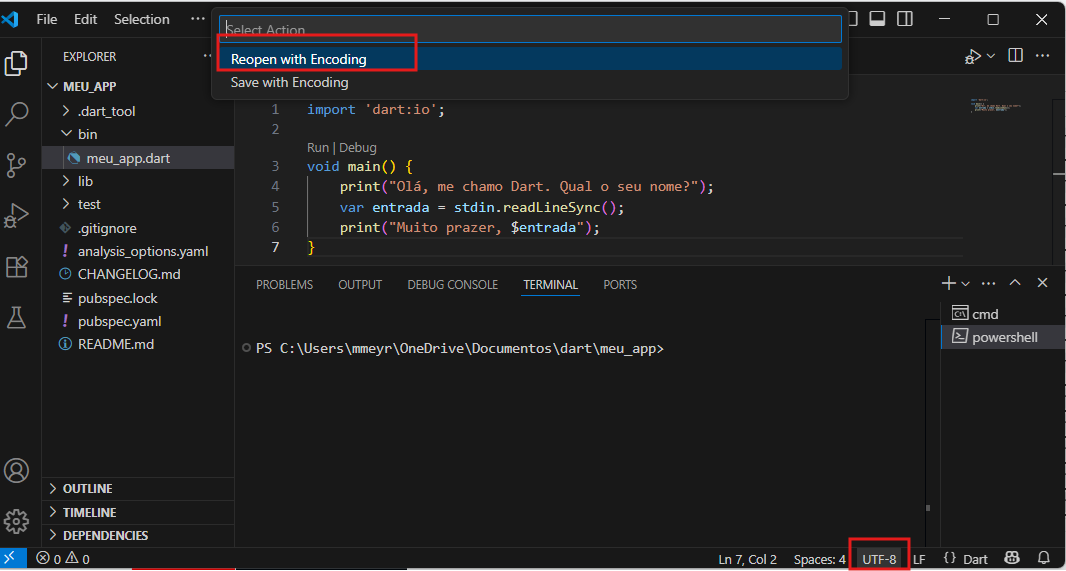Collapse the MEU_APP root folder

coord(54,87)
